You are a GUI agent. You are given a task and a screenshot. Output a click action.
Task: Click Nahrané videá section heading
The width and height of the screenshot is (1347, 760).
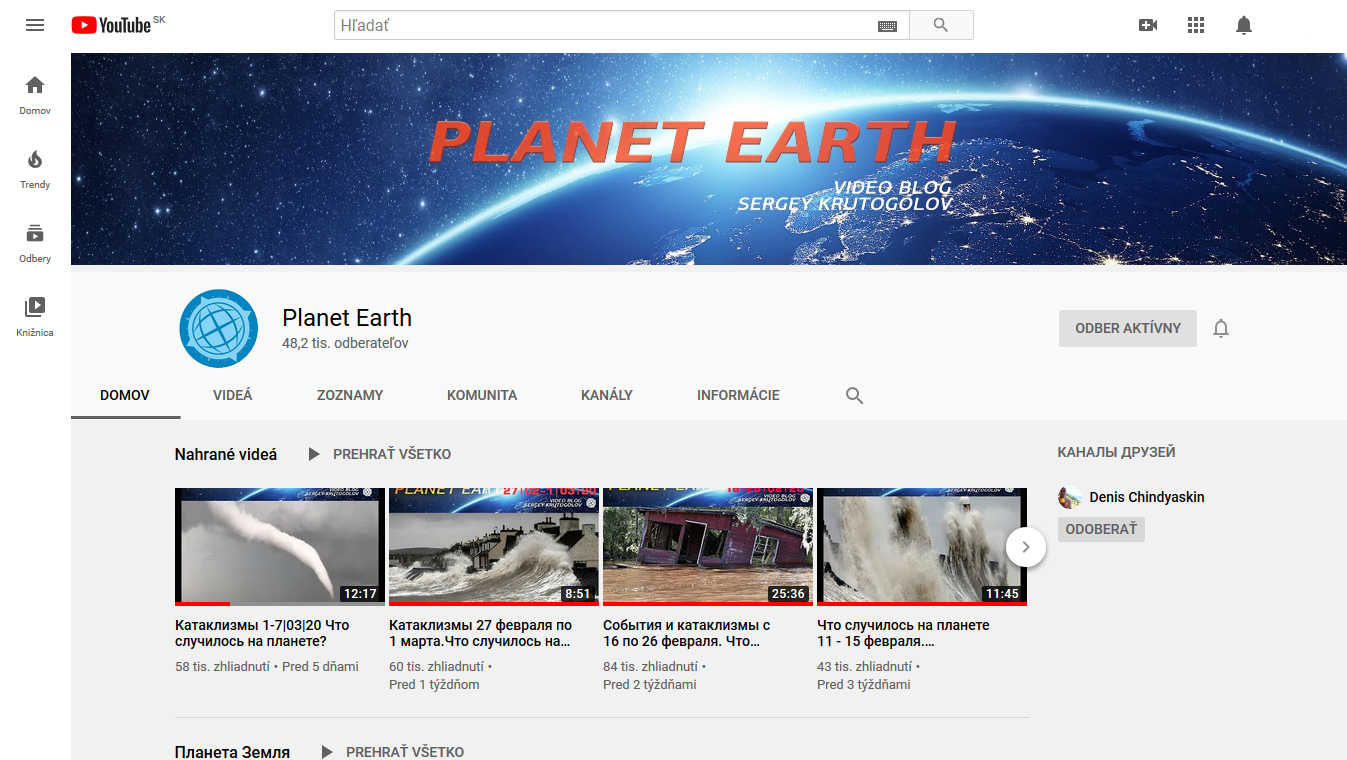click(x=226, y=454)
